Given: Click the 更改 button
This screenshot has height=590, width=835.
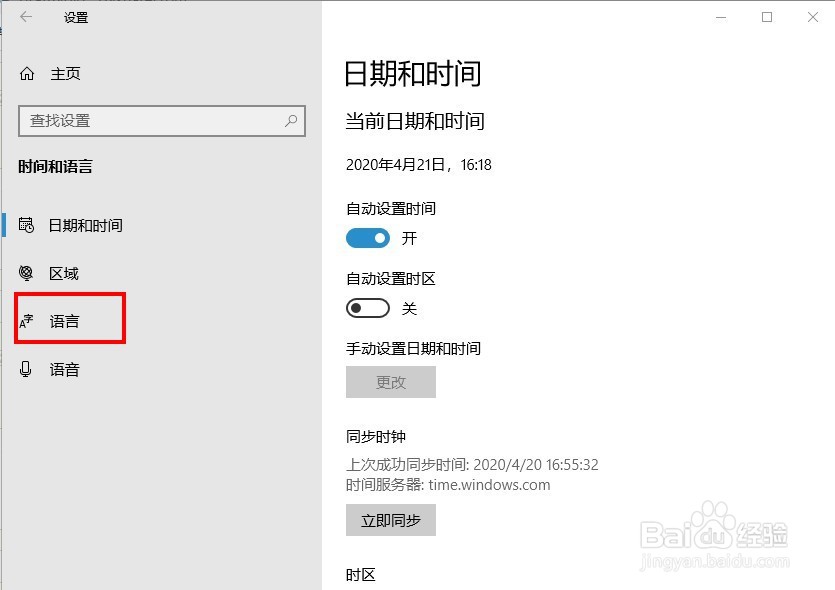Looking at the screenshot, I should 391,382.
